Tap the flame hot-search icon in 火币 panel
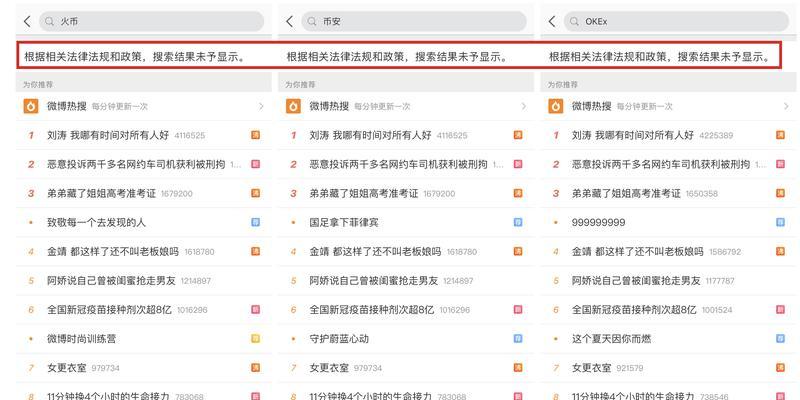Viewport: 800px width, 400px height. pyautogui.click(x=31, y=106)
